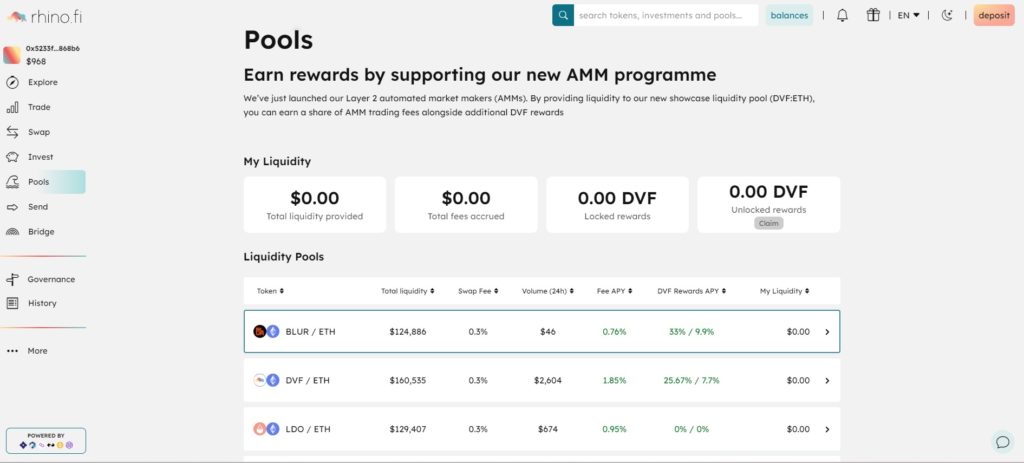Sort by Fee APY column

pyautogui.click(x=614, y=291)
